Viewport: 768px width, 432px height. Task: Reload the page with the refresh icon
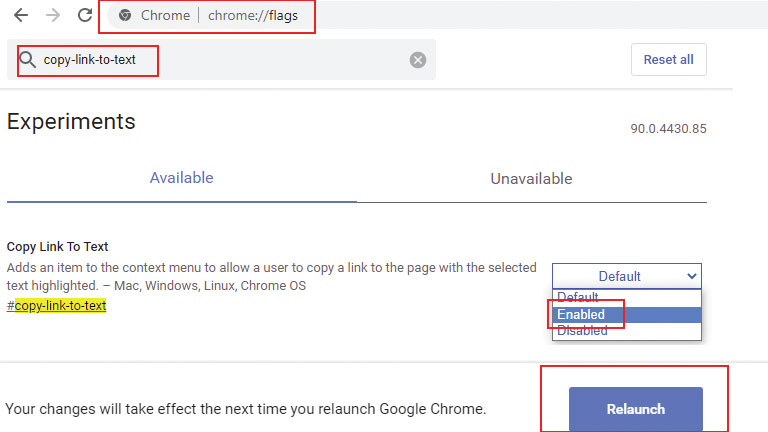tap(85, 15)
